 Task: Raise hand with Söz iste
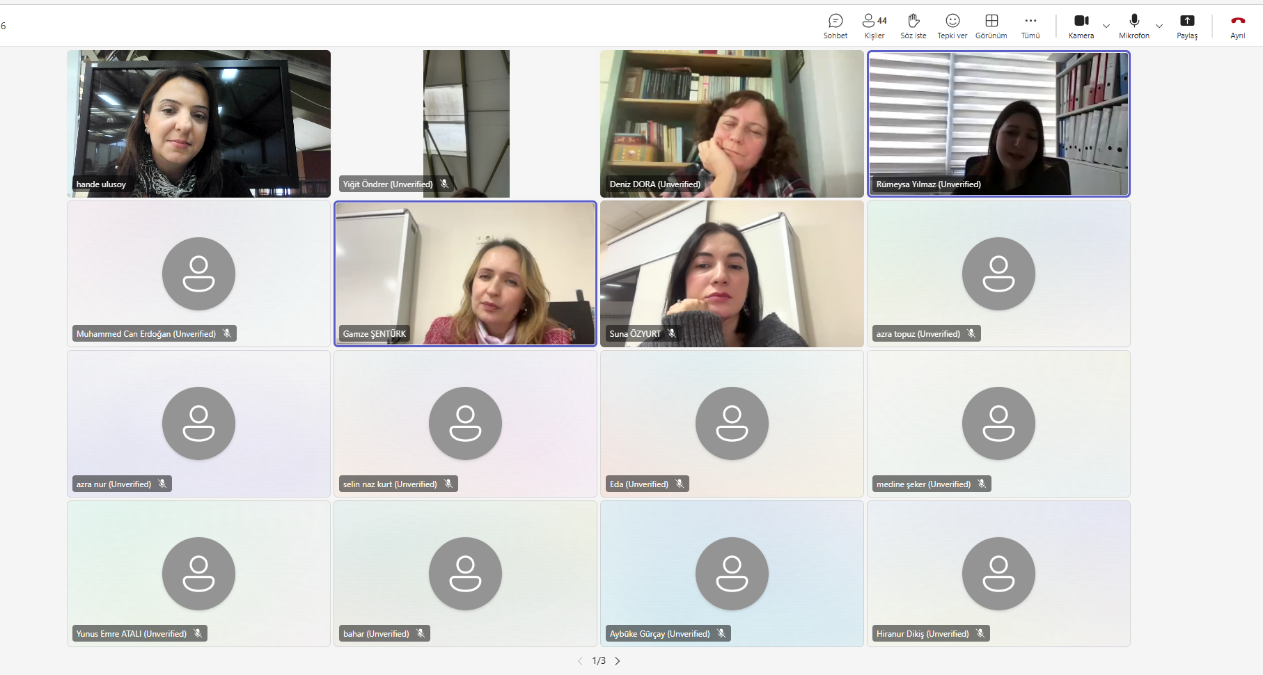tap(913, 25)
